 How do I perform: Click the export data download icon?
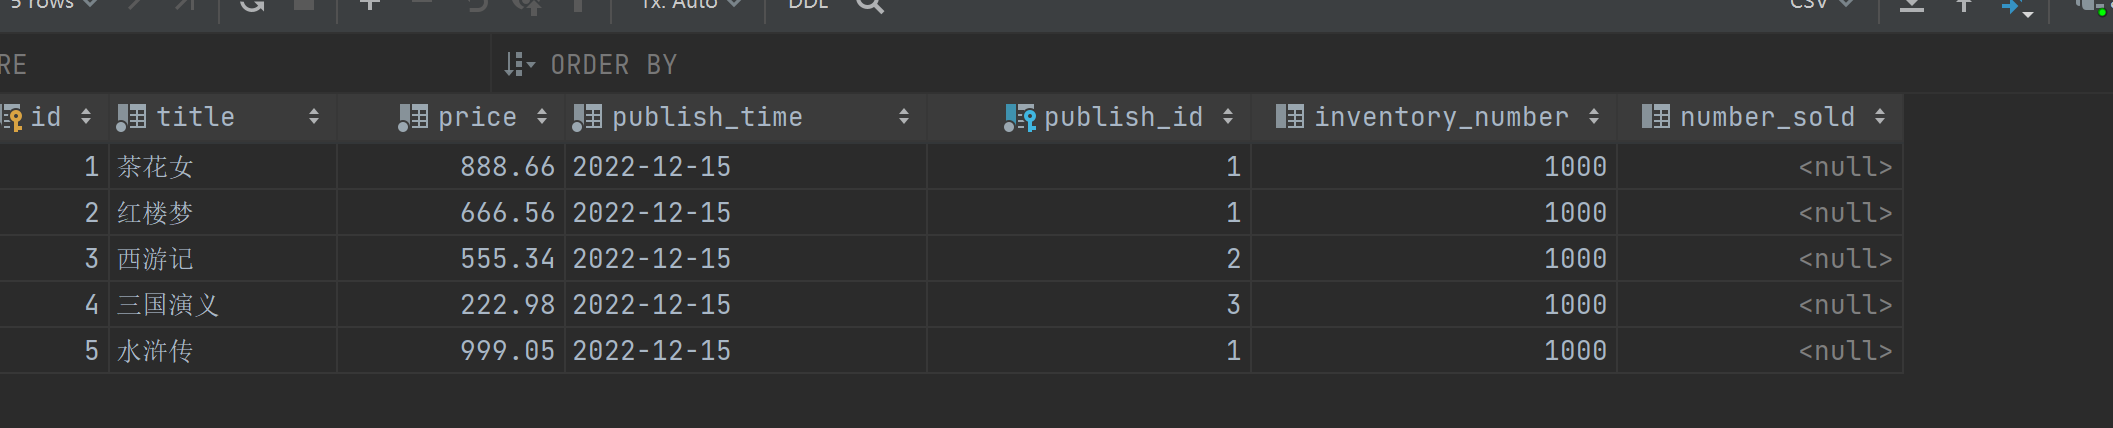click(x=1912, y=5)
